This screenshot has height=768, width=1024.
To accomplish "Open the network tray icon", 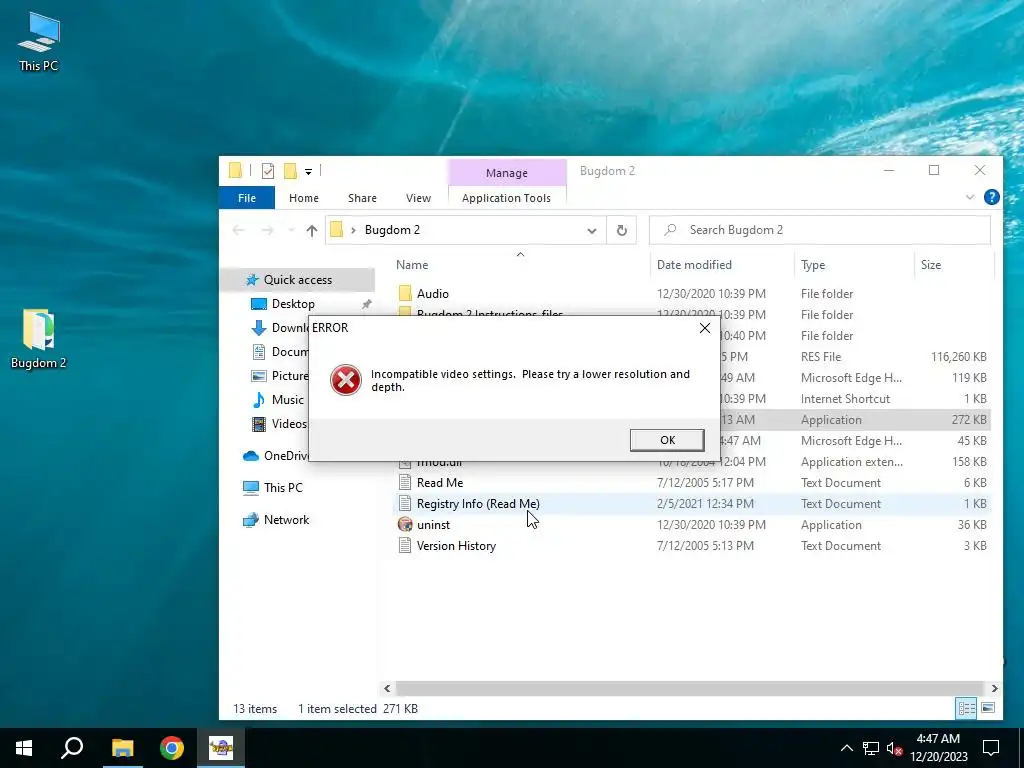I will (x=871, y=748).
